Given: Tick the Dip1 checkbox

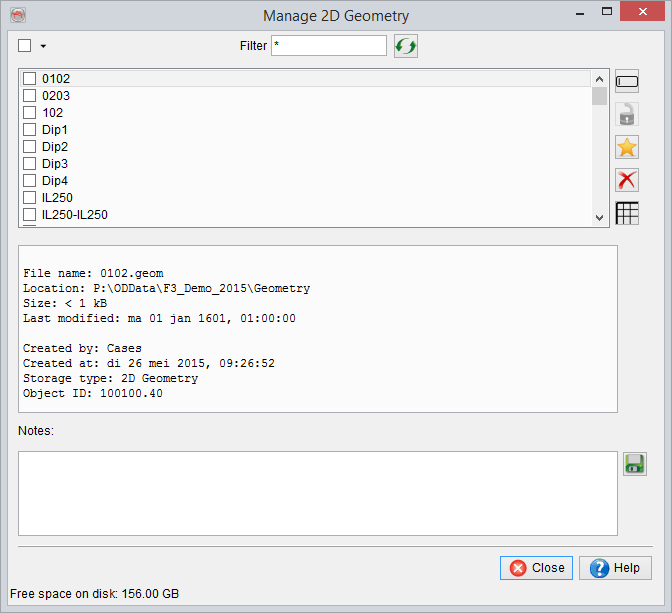Looking at the screenshot, I should (x=30, y=130).
